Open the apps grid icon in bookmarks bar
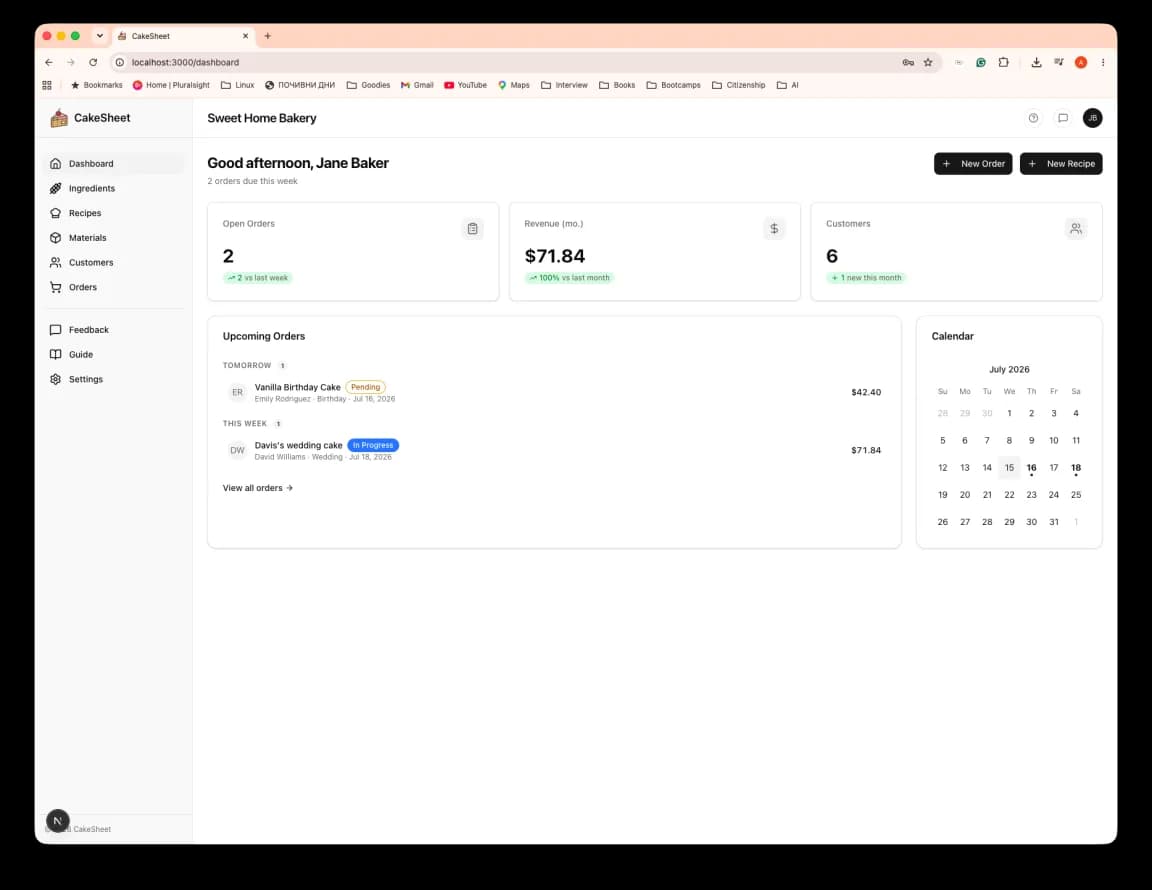1152x890 pixels. [x=47, y=85]
